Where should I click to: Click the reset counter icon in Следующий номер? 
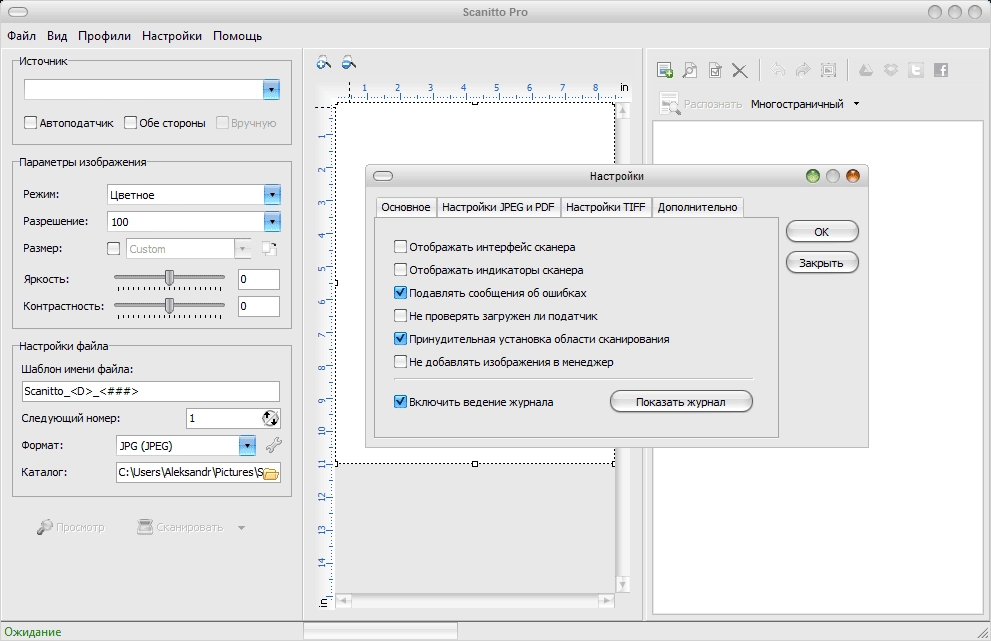(x=271, y=418)
